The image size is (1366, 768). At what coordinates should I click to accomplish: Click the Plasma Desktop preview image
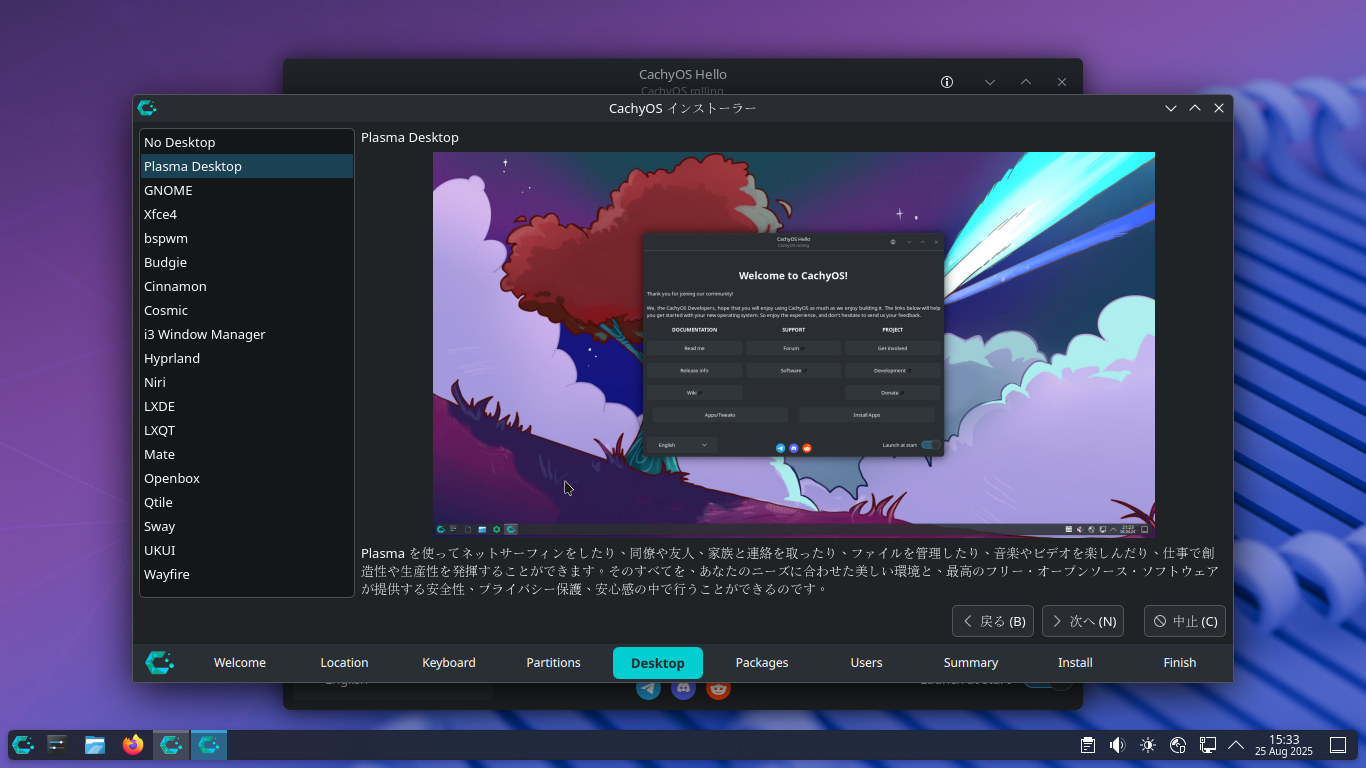pos(794,345)
